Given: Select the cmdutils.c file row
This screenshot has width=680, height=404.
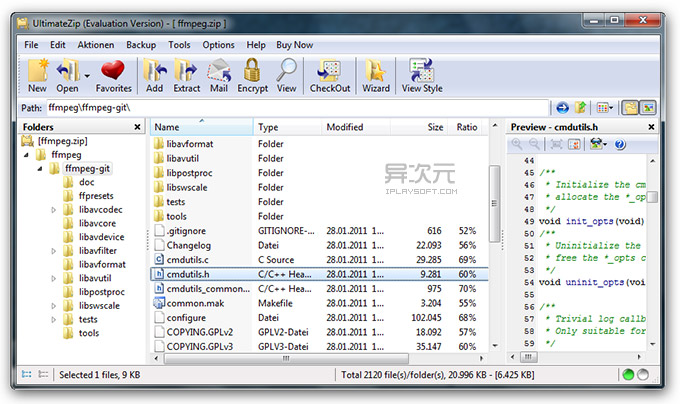Looking at the screenshot, I should (x=319, y=260).
